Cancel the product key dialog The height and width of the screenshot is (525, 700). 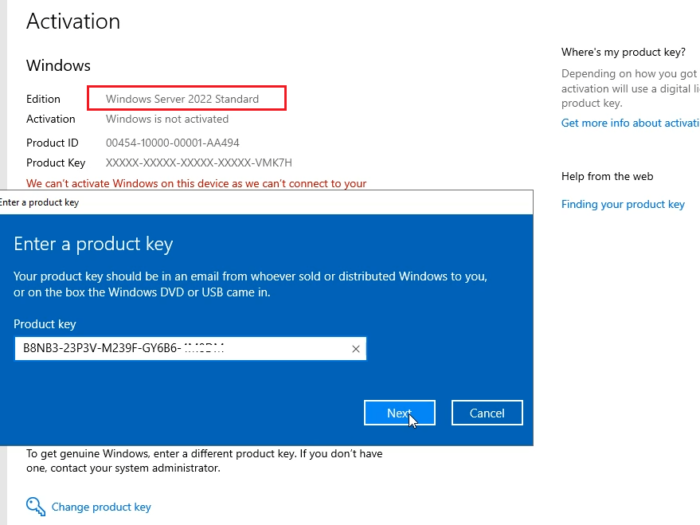[487, 413]
